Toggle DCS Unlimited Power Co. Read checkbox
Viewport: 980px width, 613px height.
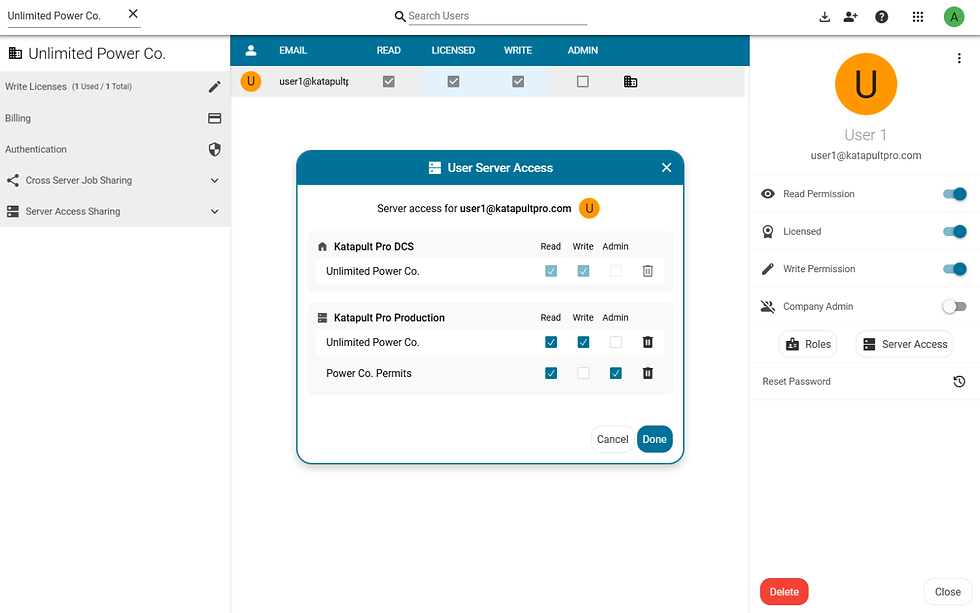[551, 271]
